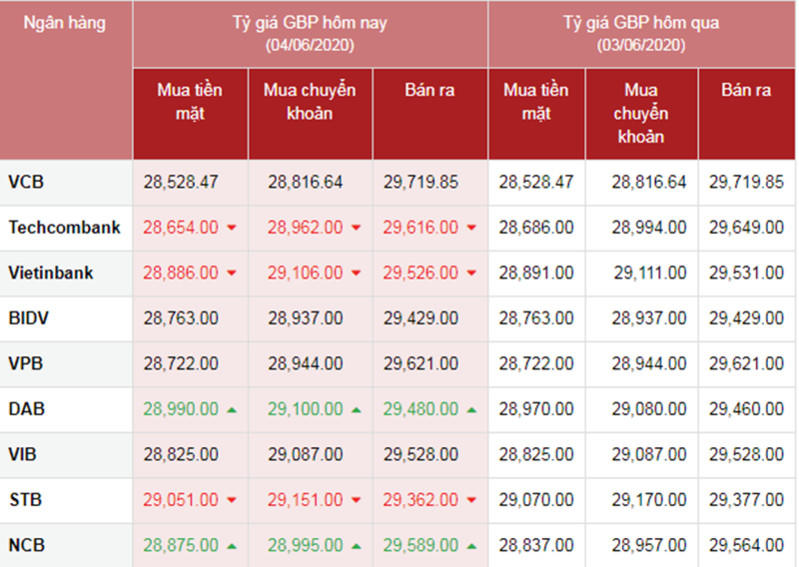Click yesterday's 'Mua chuyển khoản' column header
The height and width of the screenshot is (567, 799).
click(641, 113)
